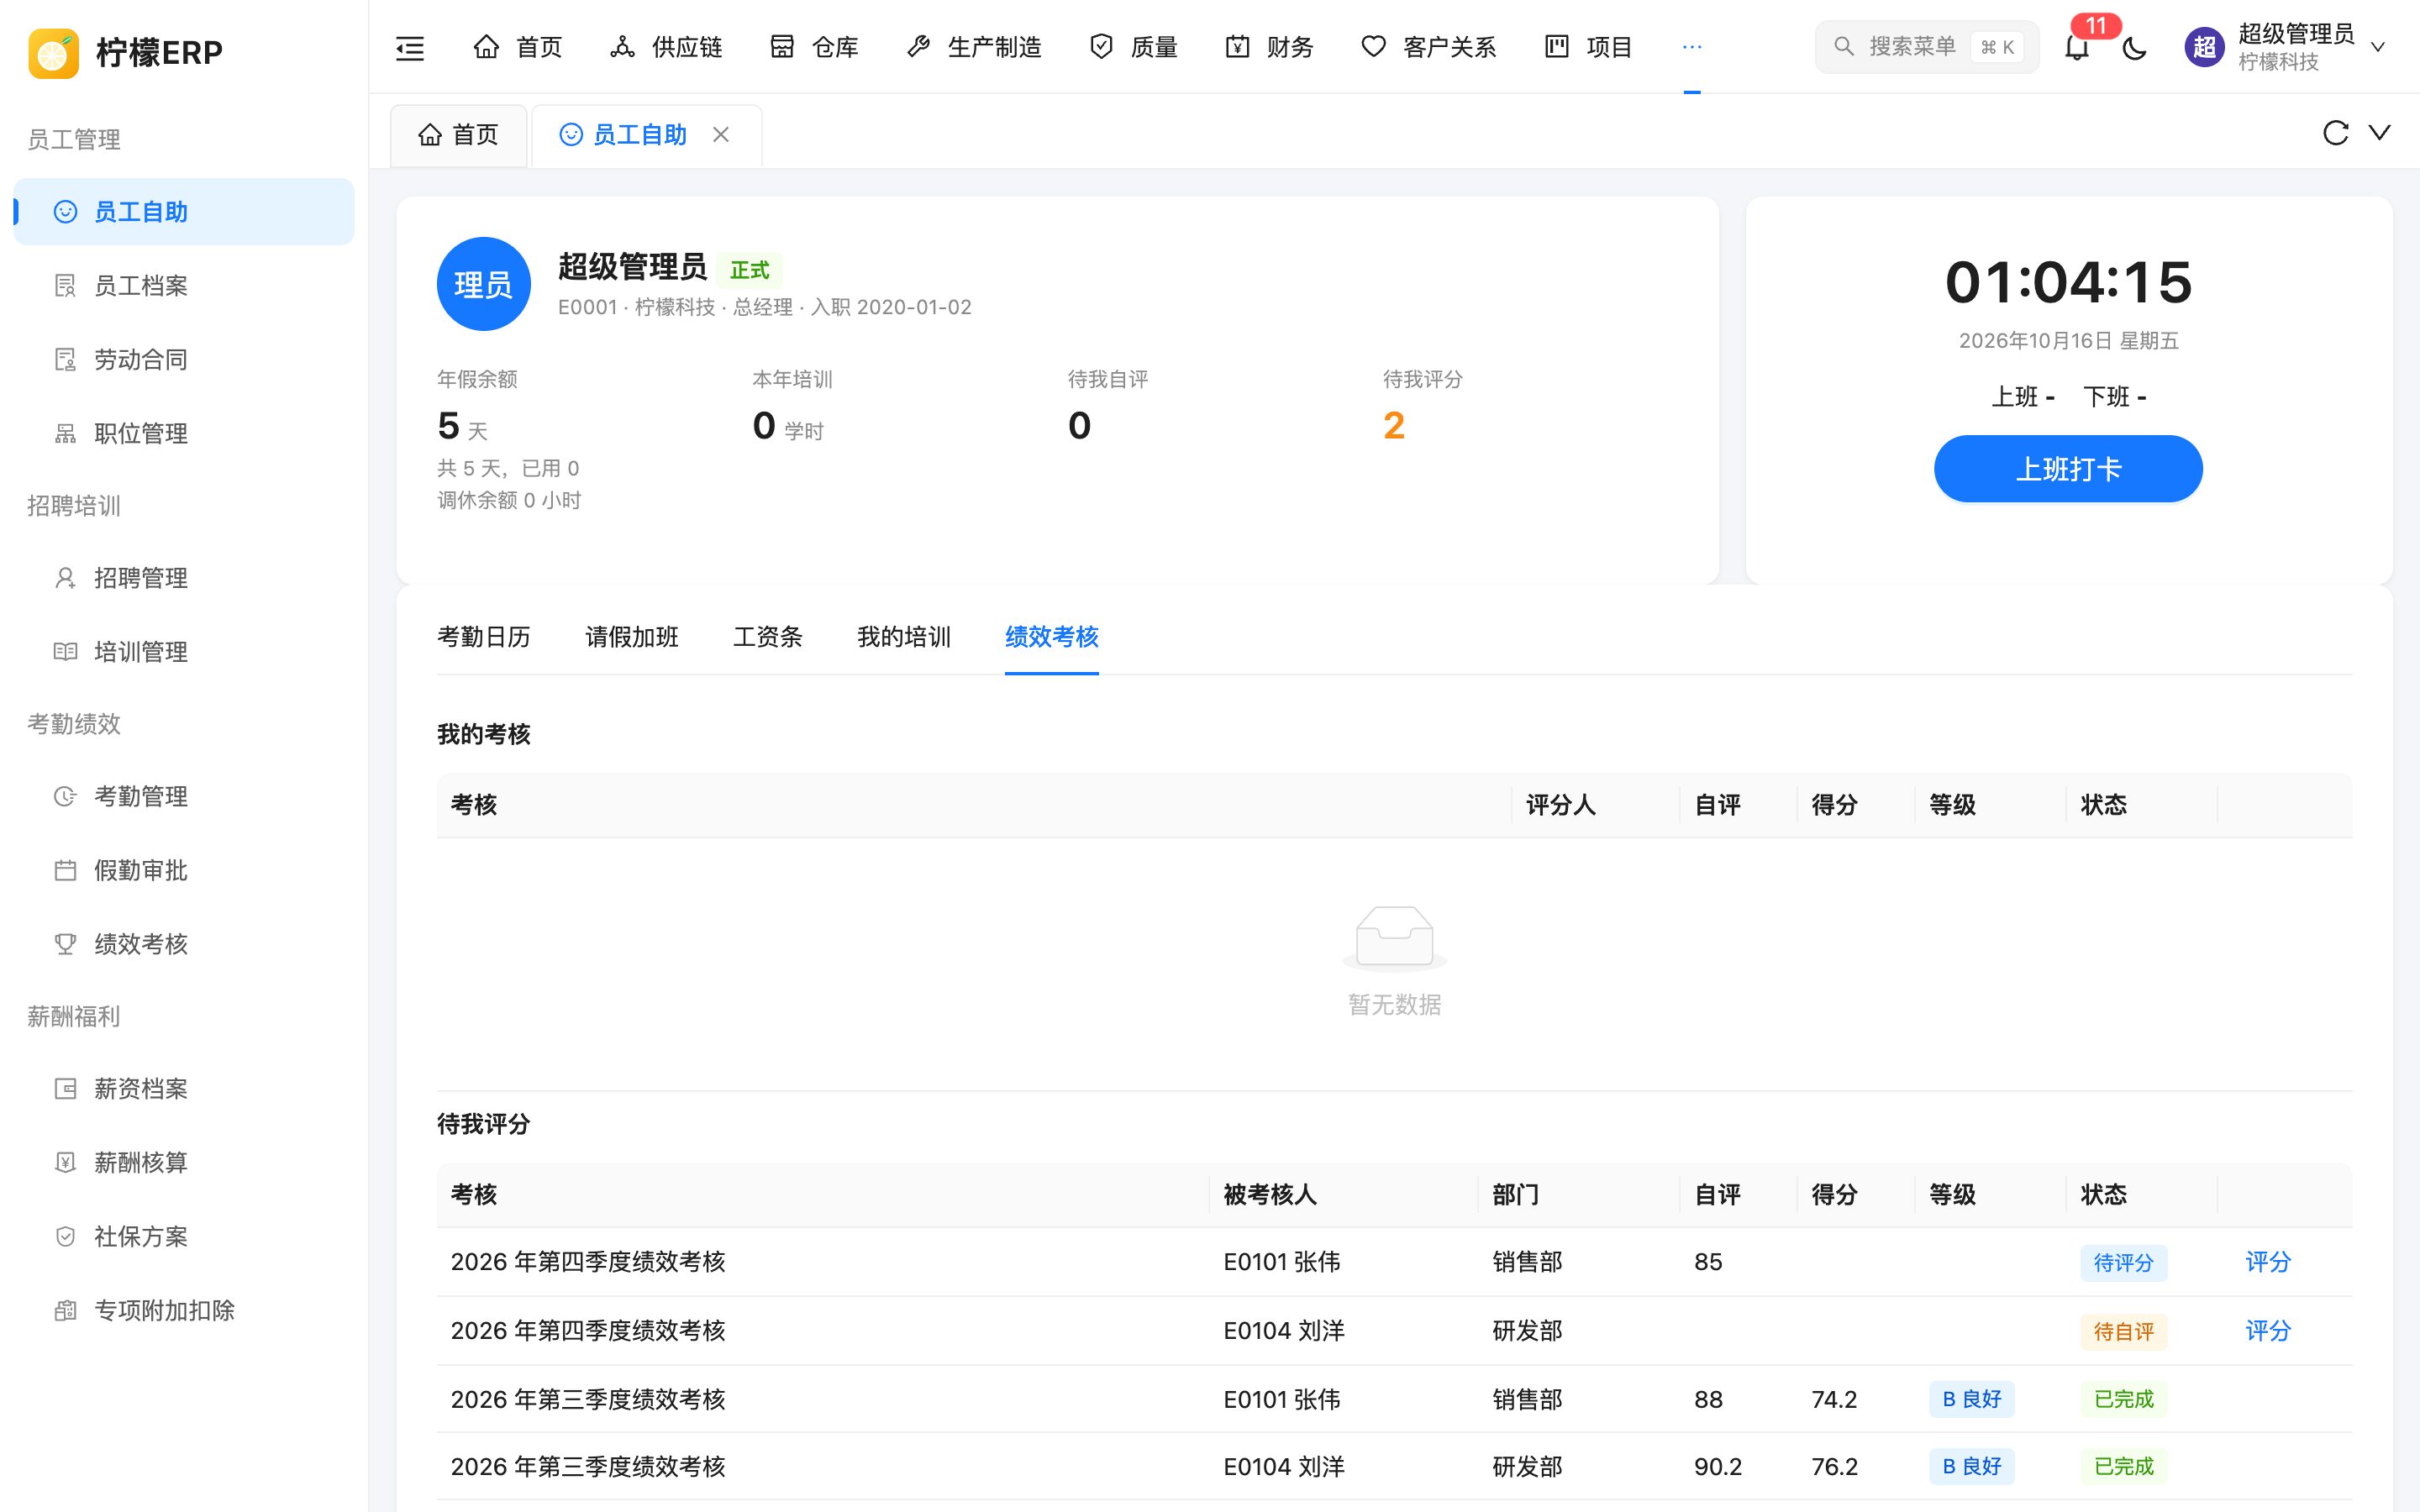2420x1512 pixels.
Task: Switch to the 请假加班 tab
Action: click(632, 637)
